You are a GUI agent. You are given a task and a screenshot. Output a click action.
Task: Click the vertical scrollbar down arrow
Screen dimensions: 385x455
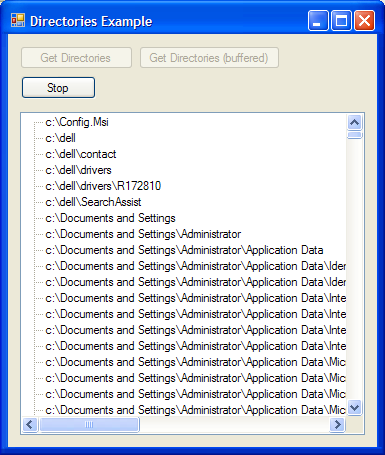coord(354,407)
